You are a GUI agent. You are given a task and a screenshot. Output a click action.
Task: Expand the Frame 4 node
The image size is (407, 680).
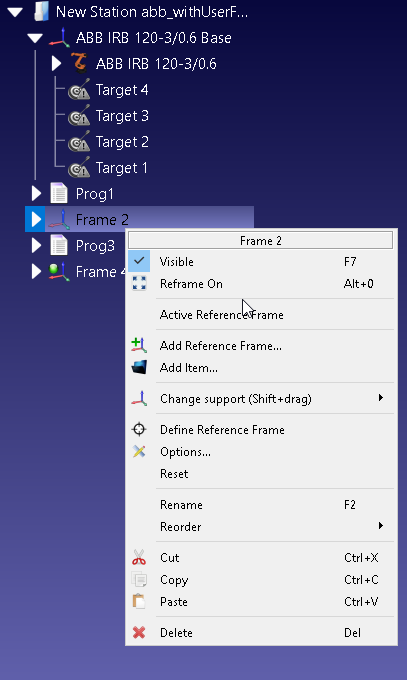tap(36, 271)
